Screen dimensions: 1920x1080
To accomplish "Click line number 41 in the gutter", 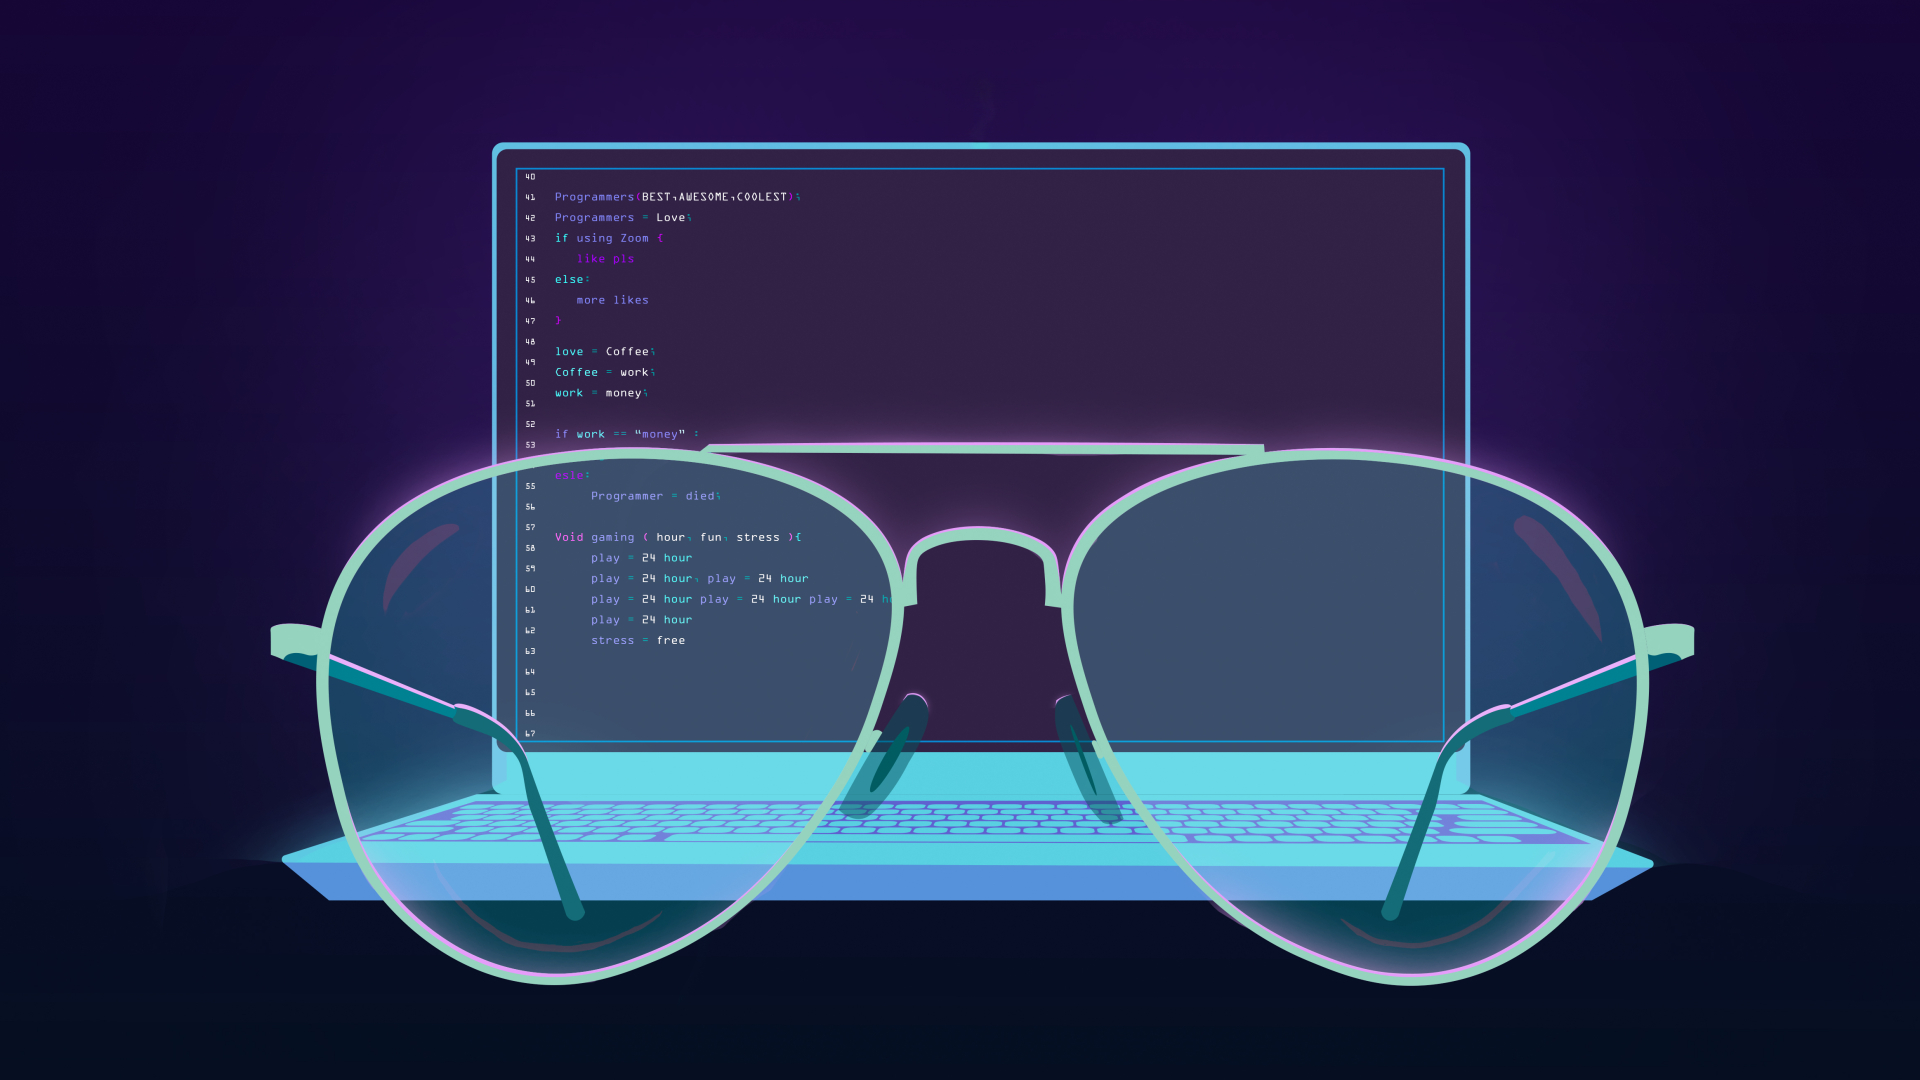I will (530, 197).
